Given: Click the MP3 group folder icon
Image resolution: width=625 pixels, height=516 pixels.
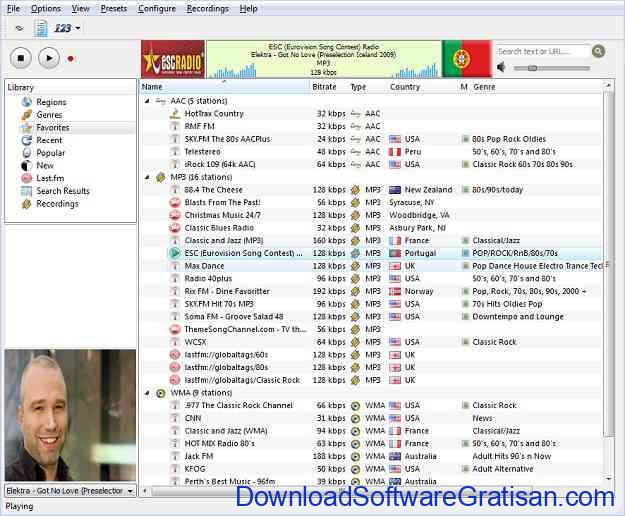Looking at the screenshot, I should click(x=161, y=177).
